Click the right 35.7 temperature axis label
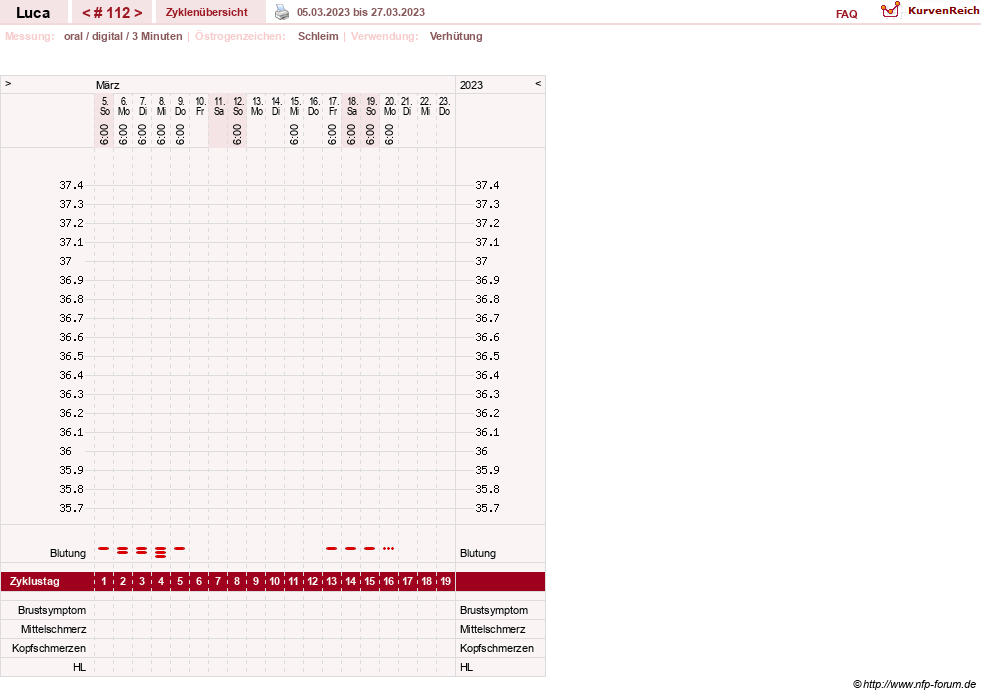Viewport: 981px width, 696px height. 487,508
